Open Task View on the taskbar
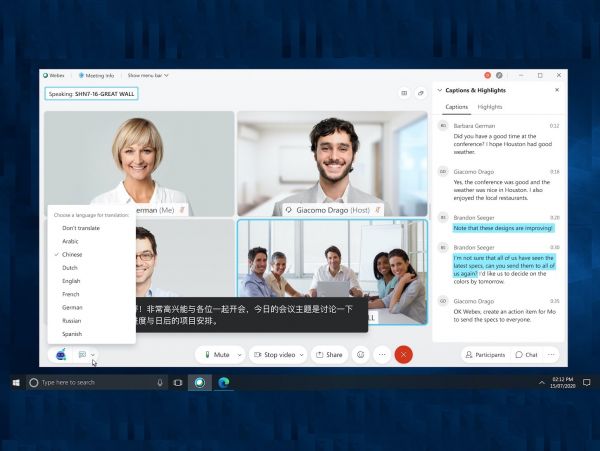This screenshot has width=600, height=451. point(178,383)
